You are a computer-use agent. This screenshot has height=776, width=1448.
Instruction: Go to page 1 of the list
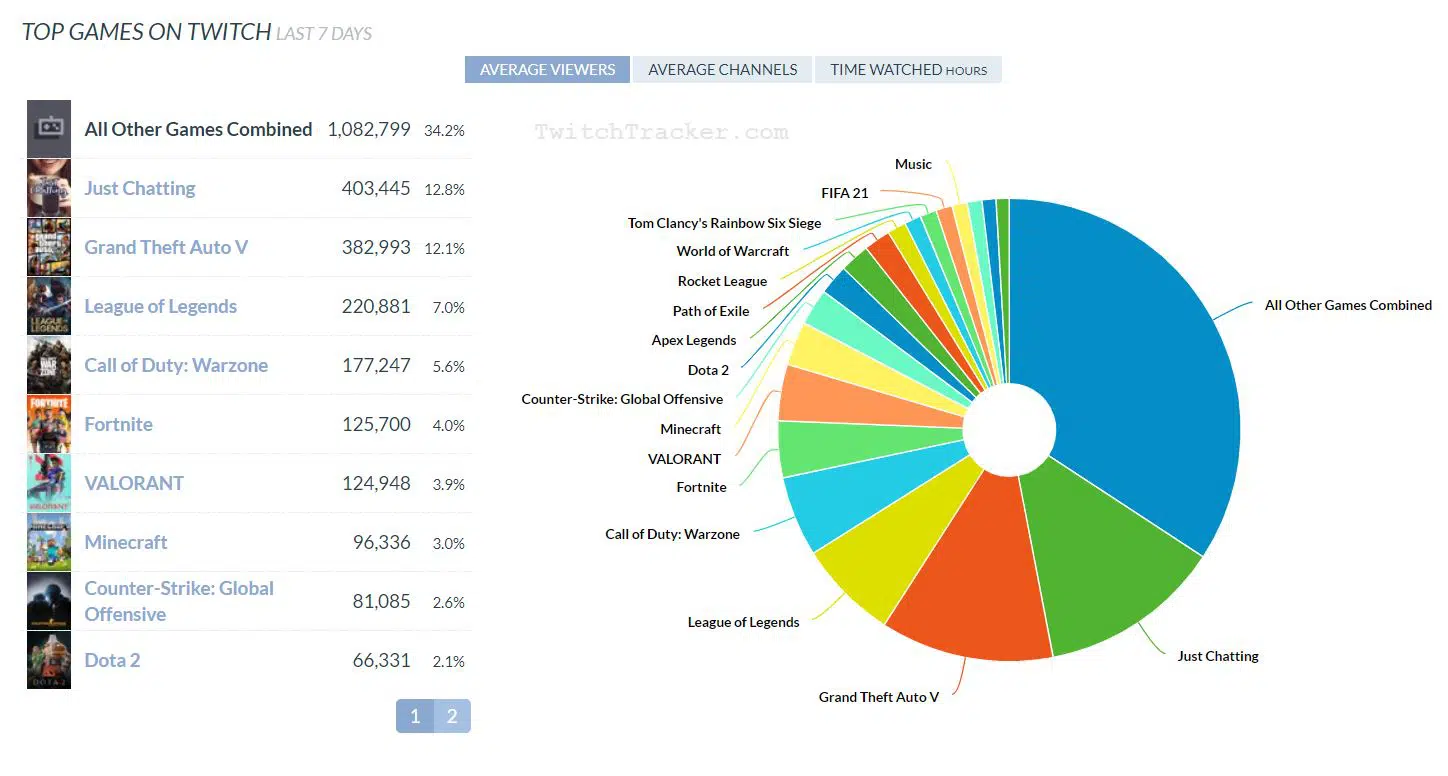415,716
